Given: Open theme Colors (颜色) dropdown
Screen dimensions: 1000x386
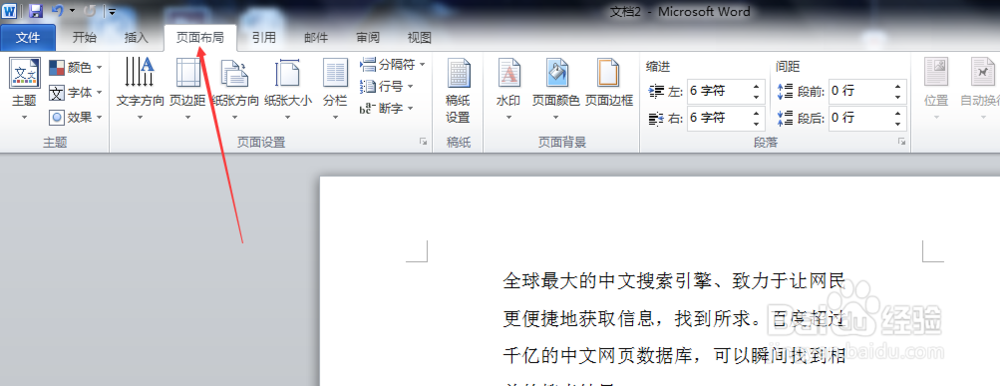Looking at the screenshot, I should tap(76, 68).
